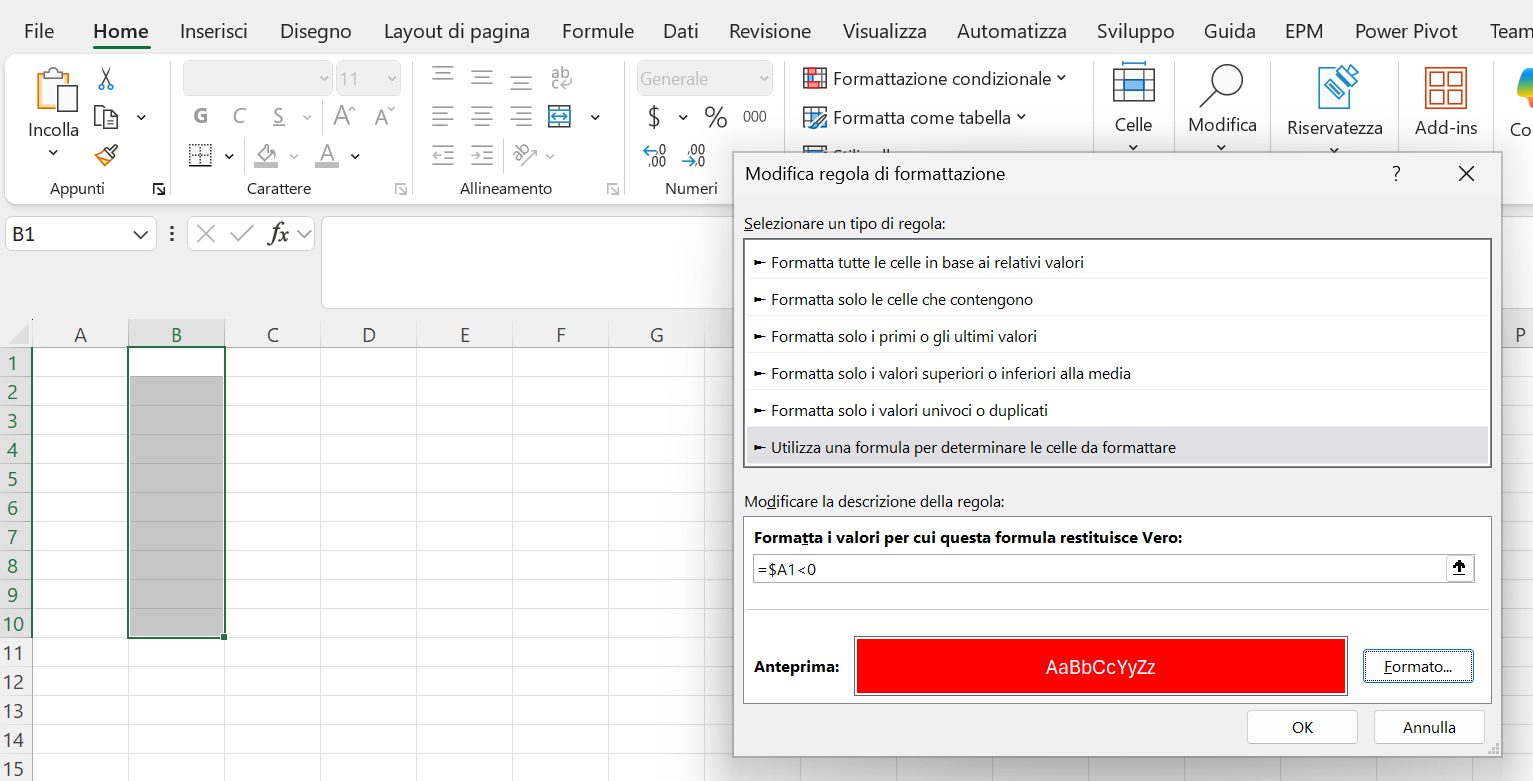Select the Format Painter brush icon
Screen dimensions: 1533x781
pyautogui.click(x=106, y=155)
